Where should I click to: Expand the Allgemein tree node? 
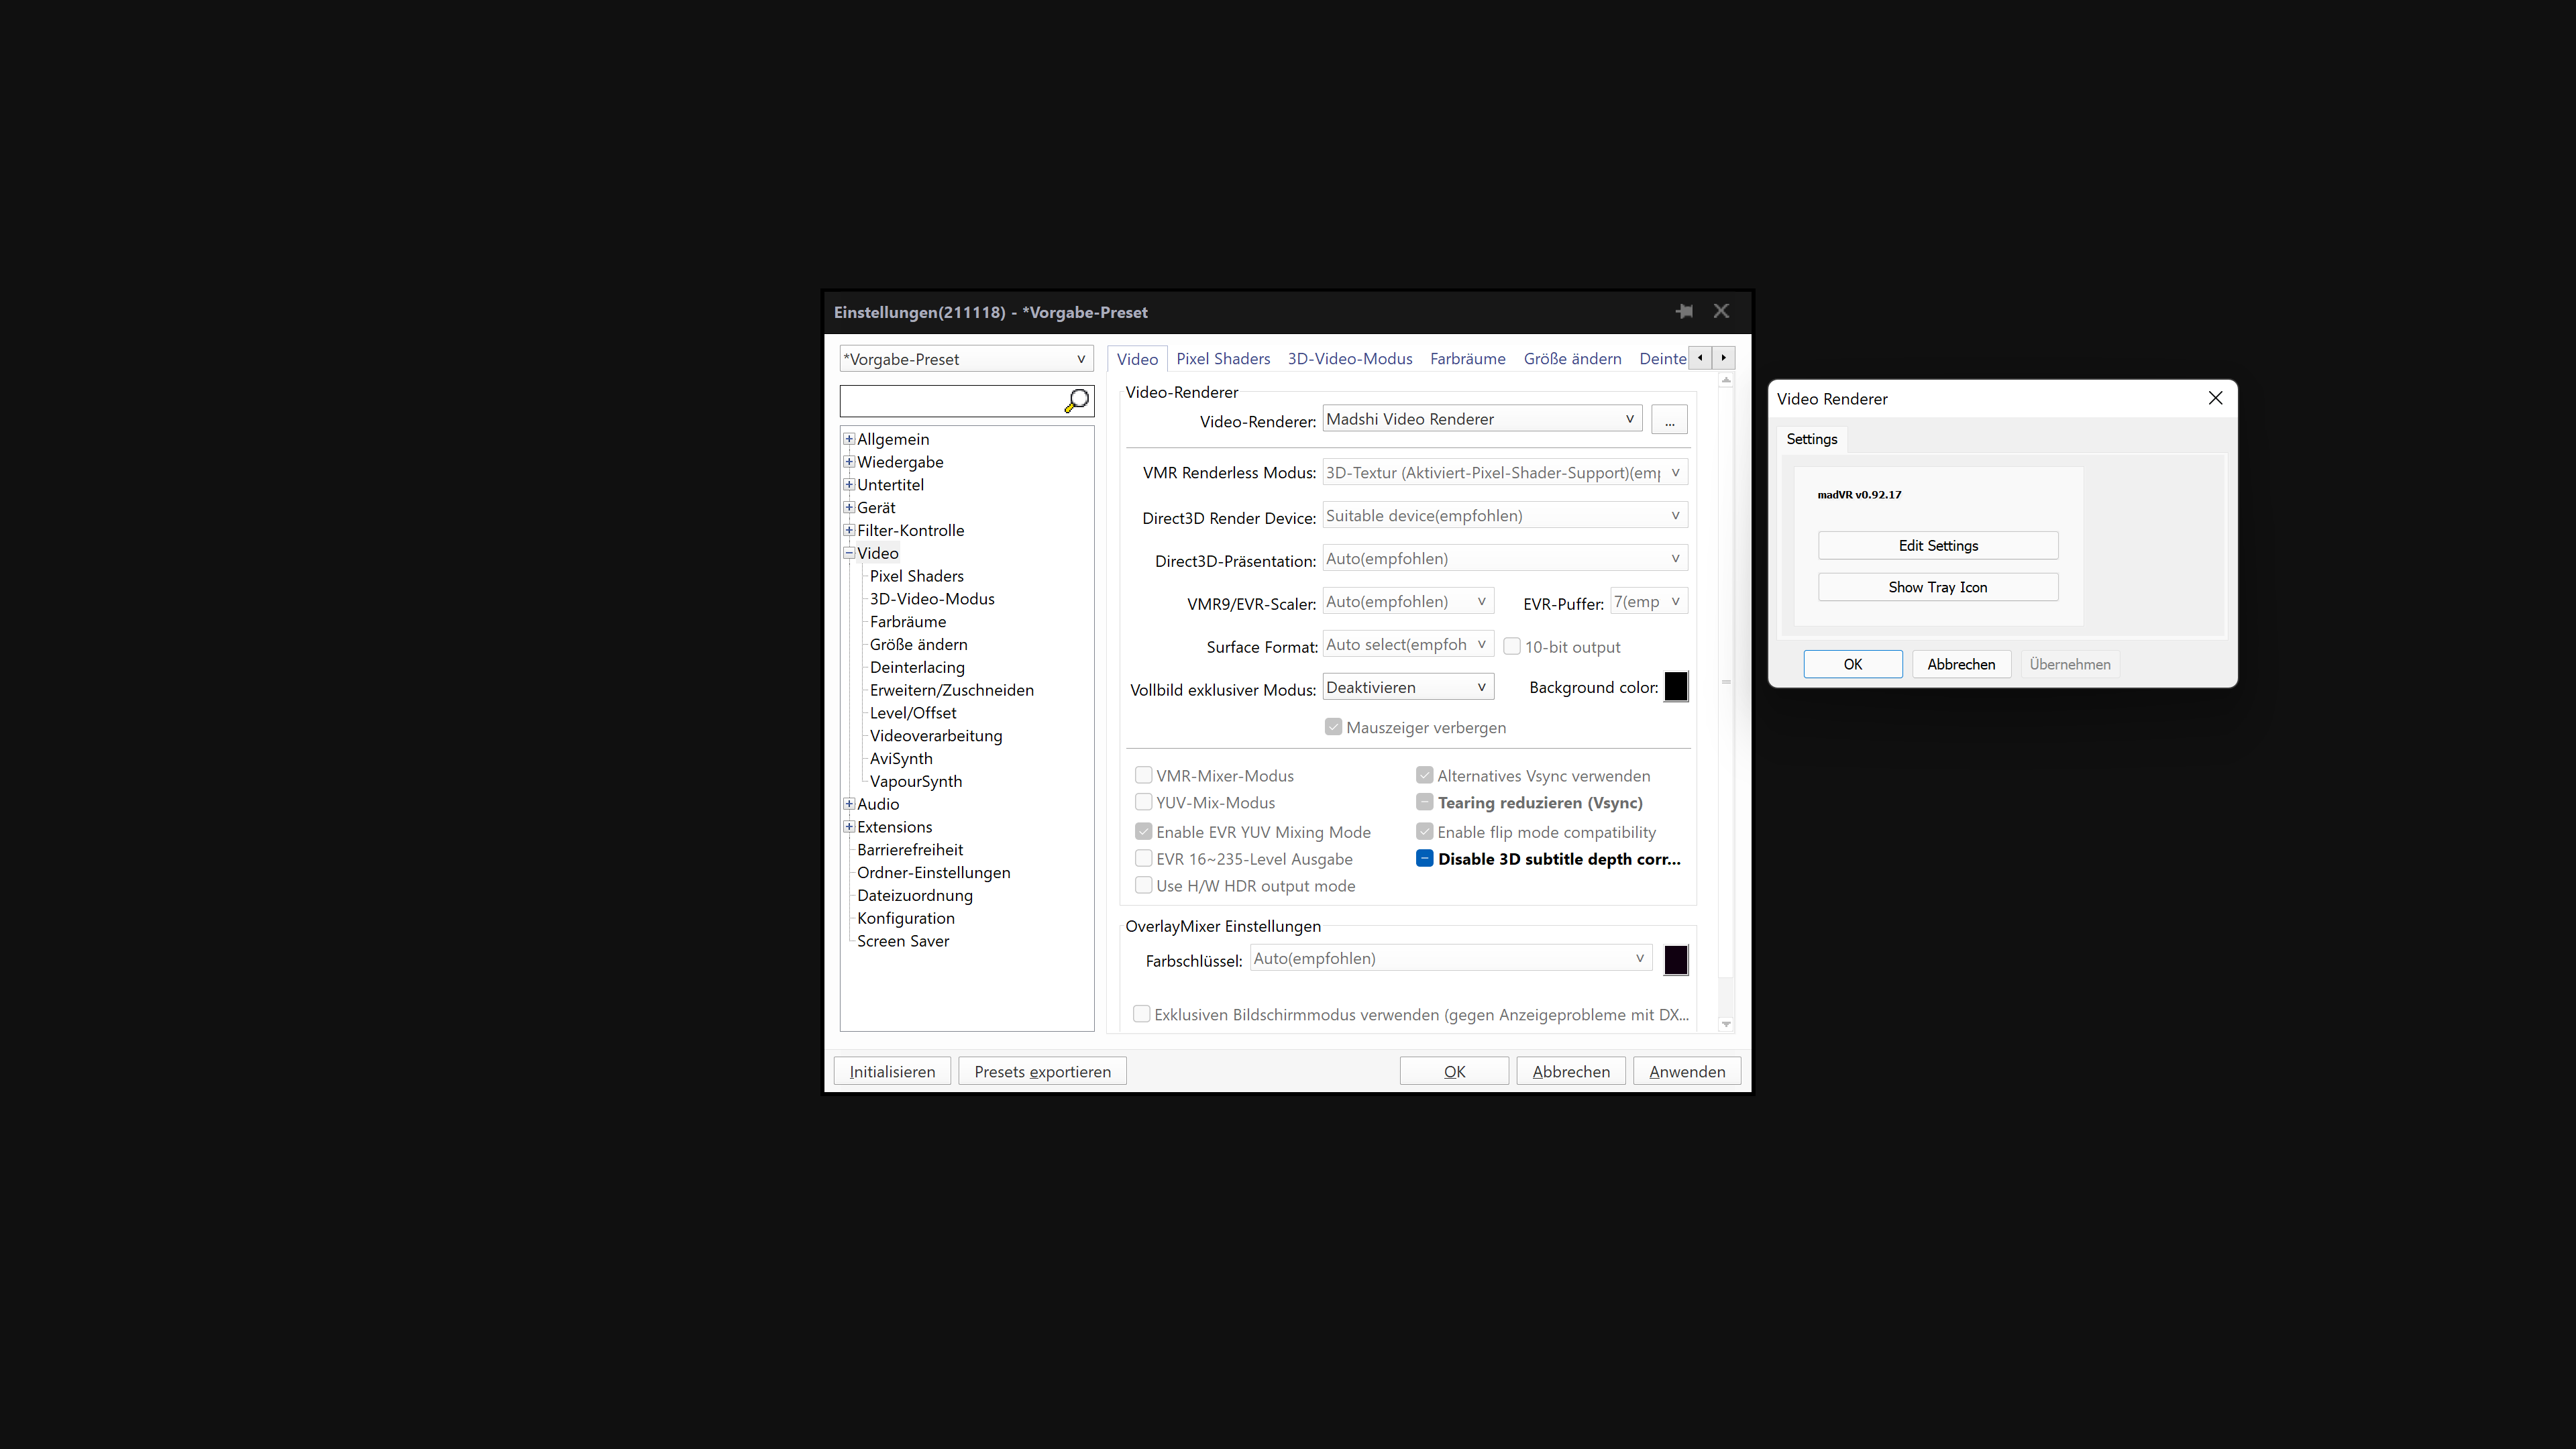pyautogui.click(x=849, y=439)
